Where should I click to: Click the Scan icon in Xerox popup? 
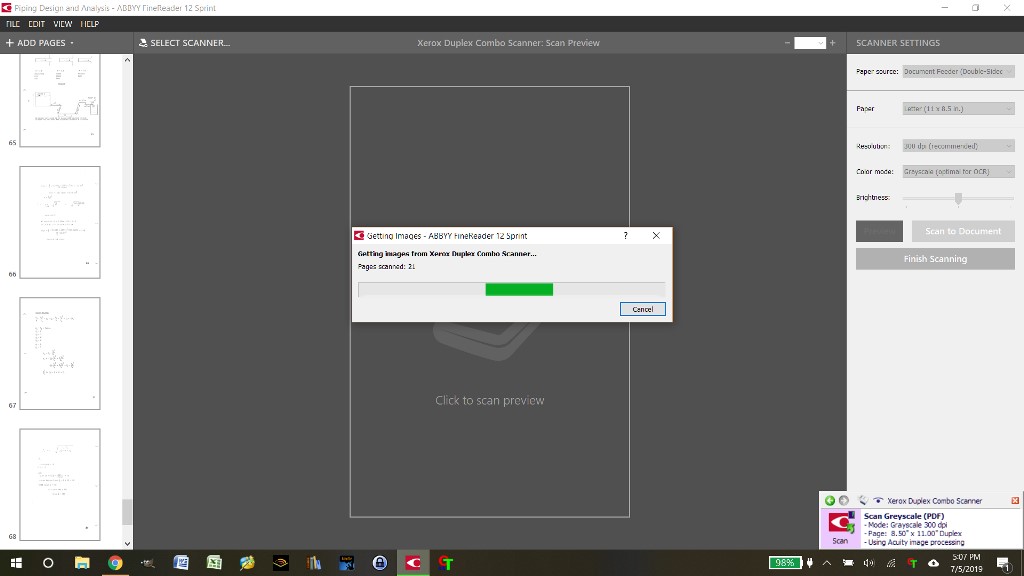840,528
